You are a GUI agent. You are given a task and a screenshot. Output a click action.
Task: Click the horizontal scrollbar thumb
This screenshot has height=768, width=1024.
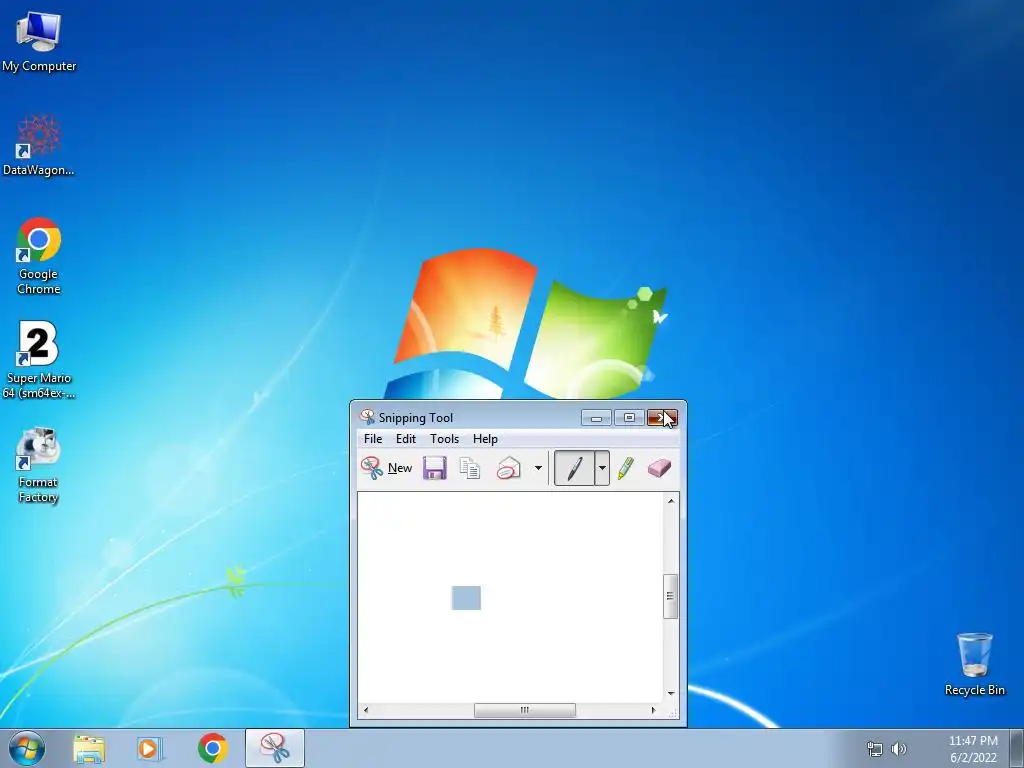point(525,710)
